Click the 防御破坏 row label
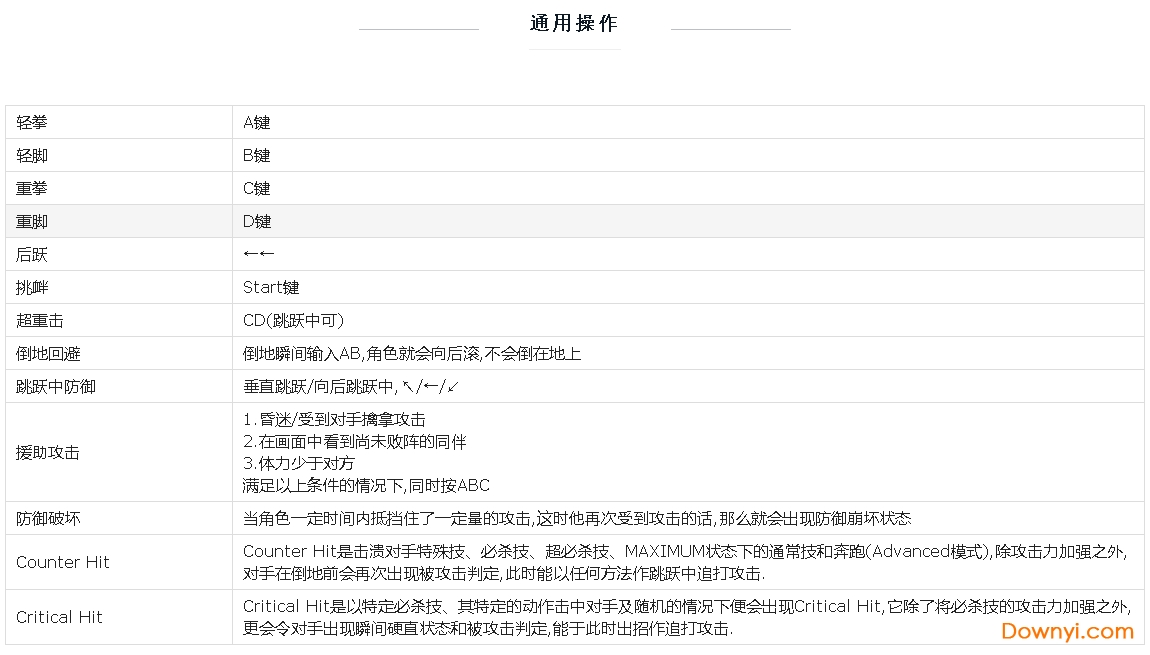 point(48,519)
